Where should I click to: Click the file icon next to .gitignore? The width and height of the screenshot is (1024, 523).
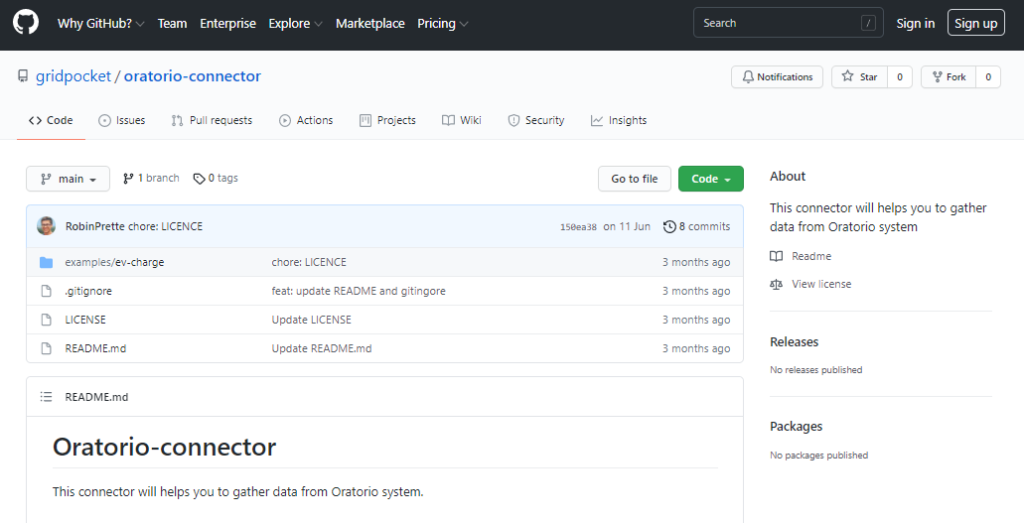point(46,291)
